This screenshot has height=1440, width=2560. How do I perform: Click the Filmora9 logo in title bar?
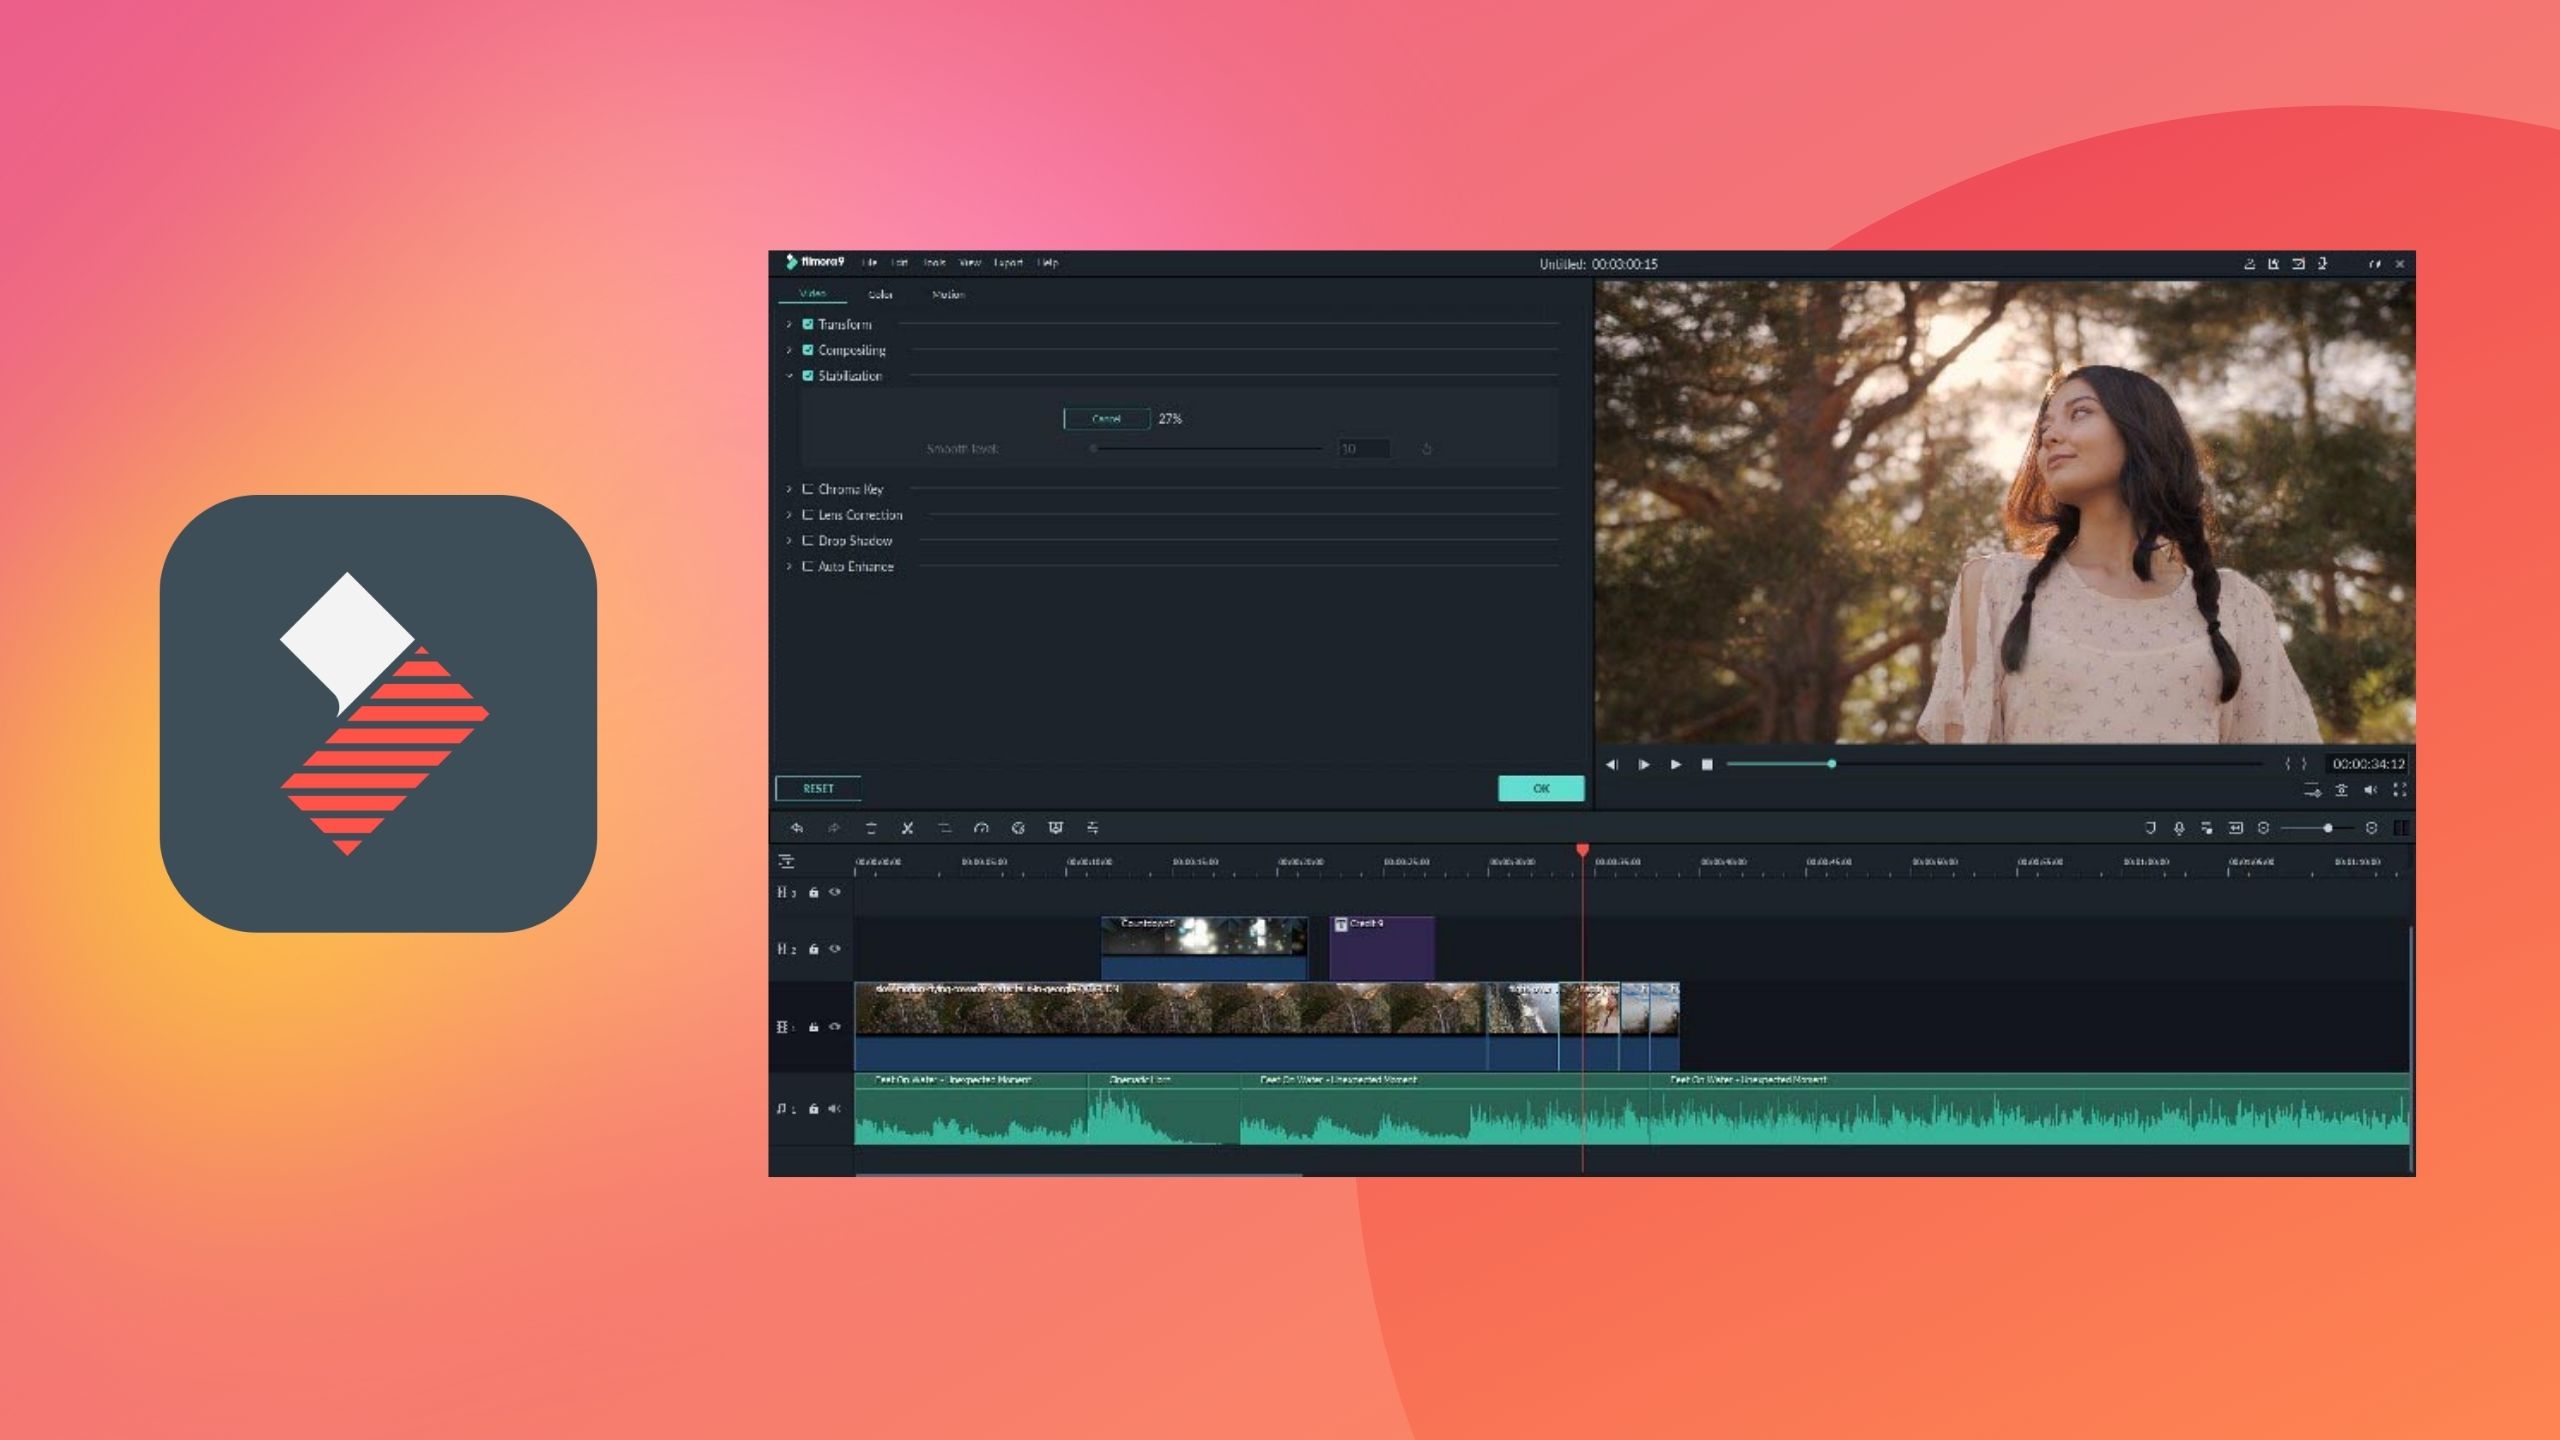click(814, 262)
